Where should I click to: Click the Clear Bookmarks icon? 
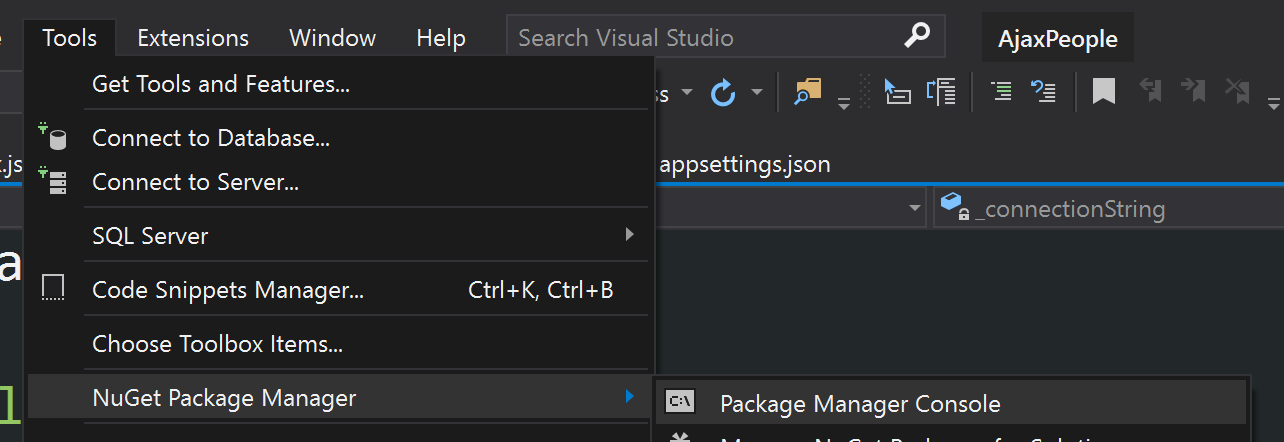coord(1238,91)
